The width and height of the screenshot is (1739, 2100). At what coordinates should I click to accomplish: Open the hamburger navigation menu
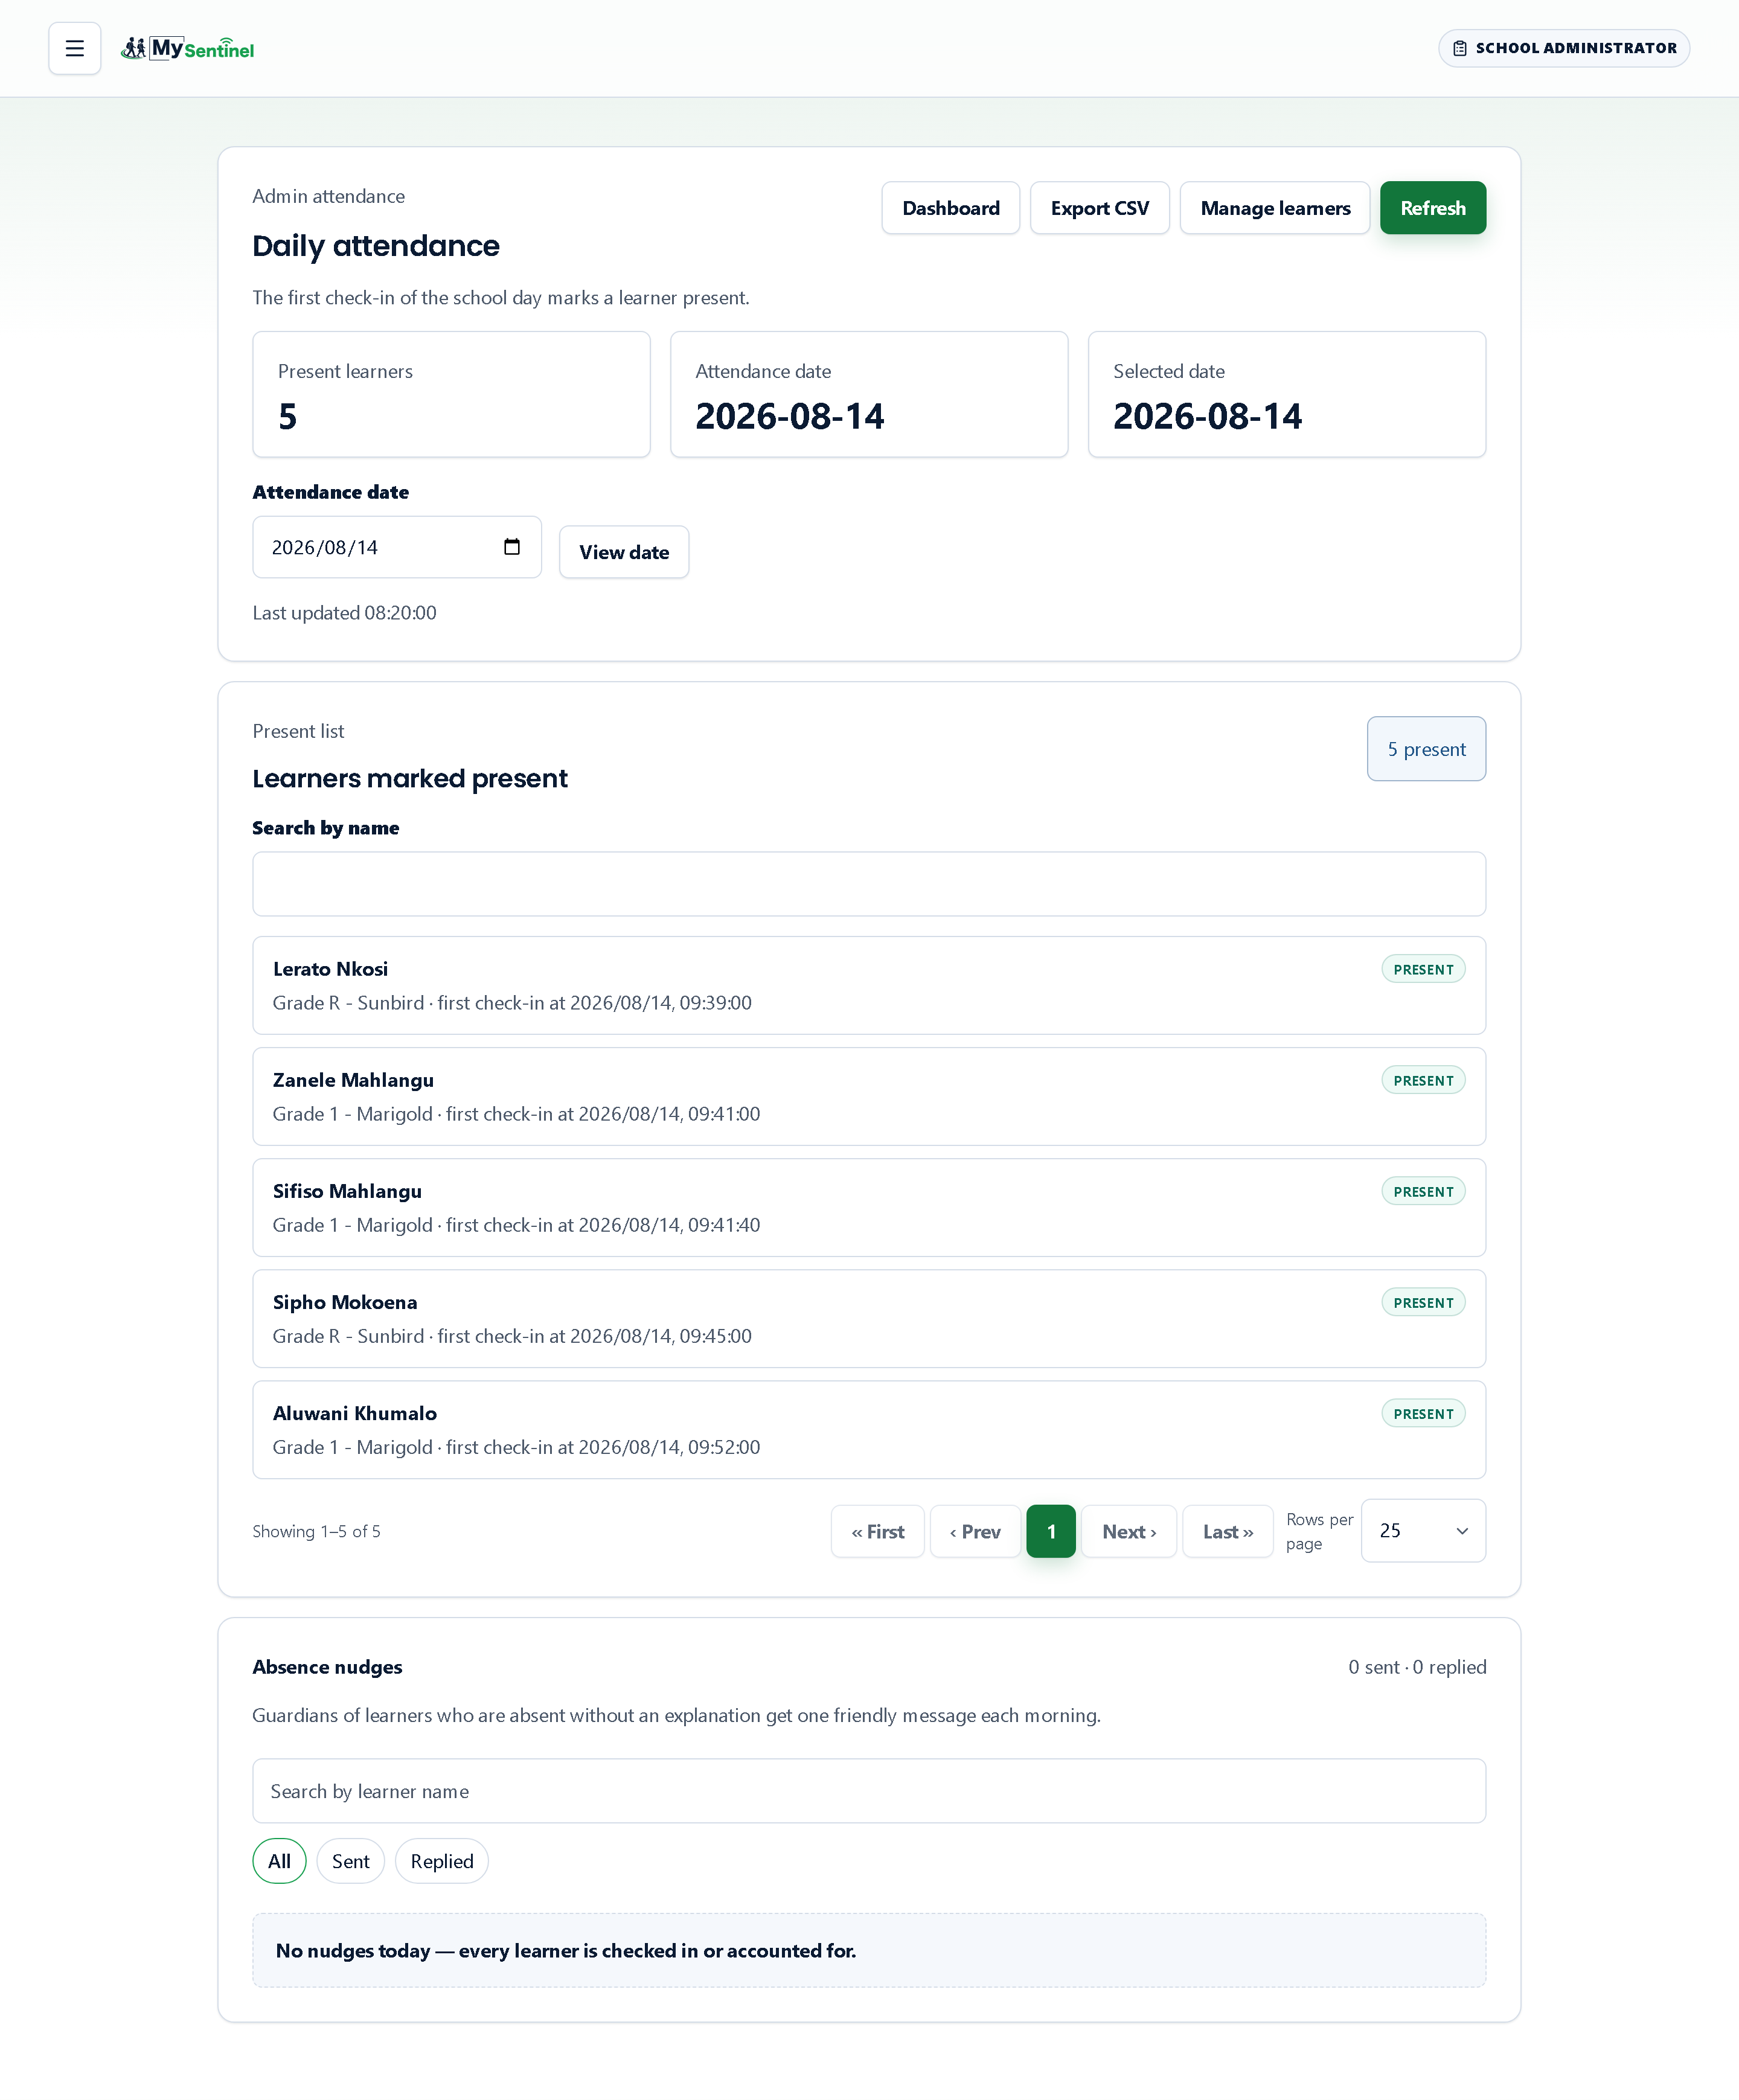[x=74, y=48]
